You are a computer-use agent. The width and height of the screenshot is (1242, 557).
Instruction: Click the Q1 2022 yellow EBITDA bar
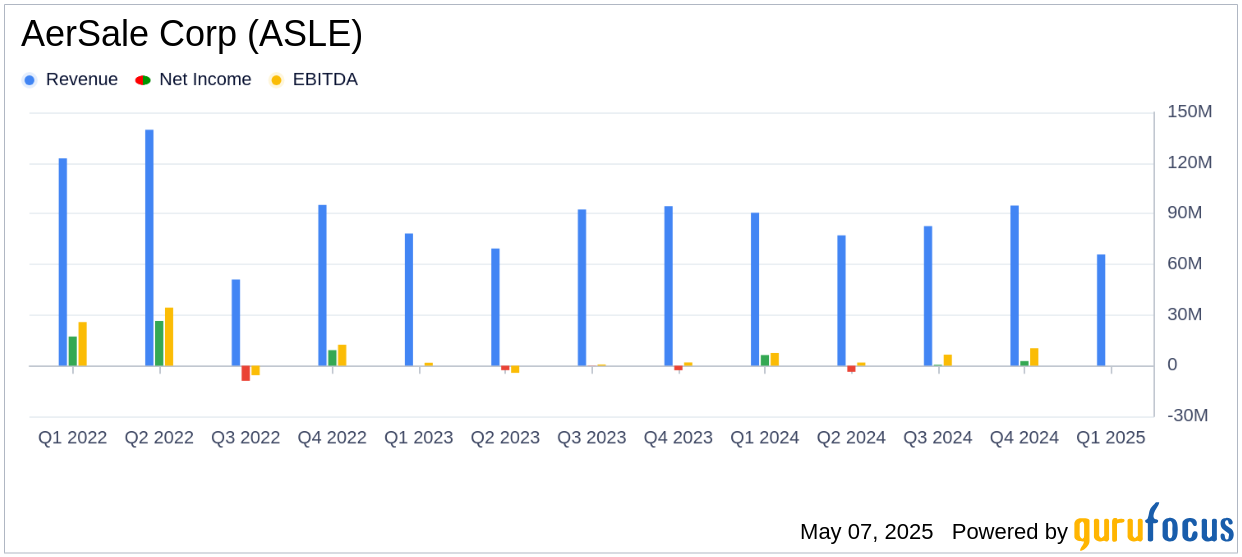click(83, 344)
